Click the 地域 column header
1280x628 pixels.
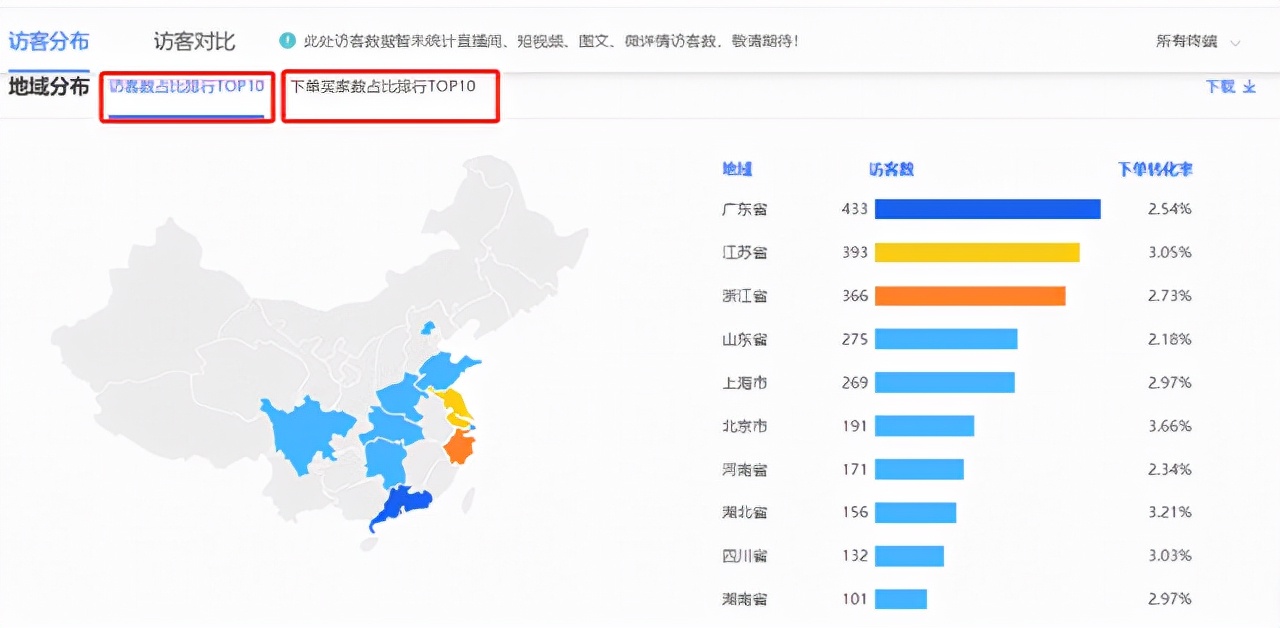[737, 168]
